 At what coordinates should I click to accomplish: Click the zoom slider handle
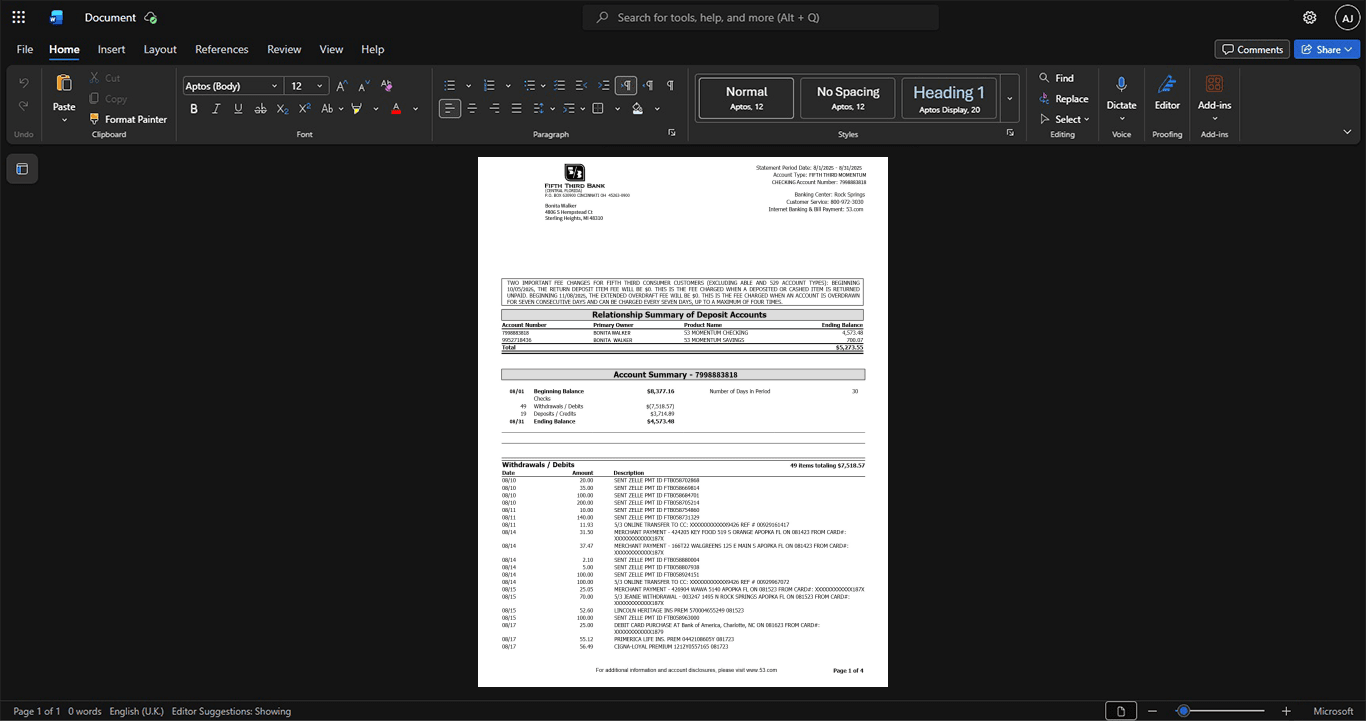tap(1183, 711)
